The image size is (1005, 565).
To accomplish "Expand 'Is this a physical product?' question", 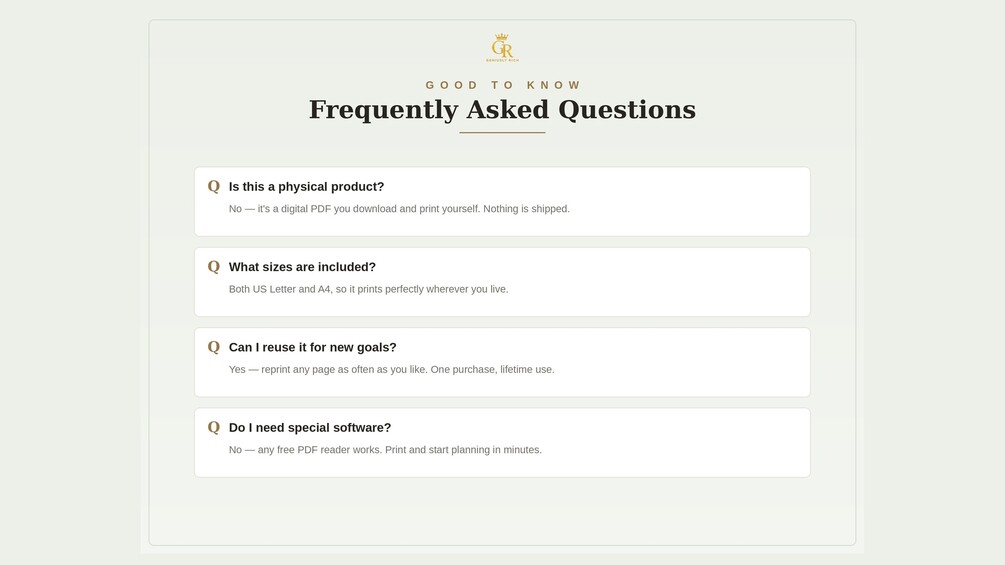I will coord(306,186).
